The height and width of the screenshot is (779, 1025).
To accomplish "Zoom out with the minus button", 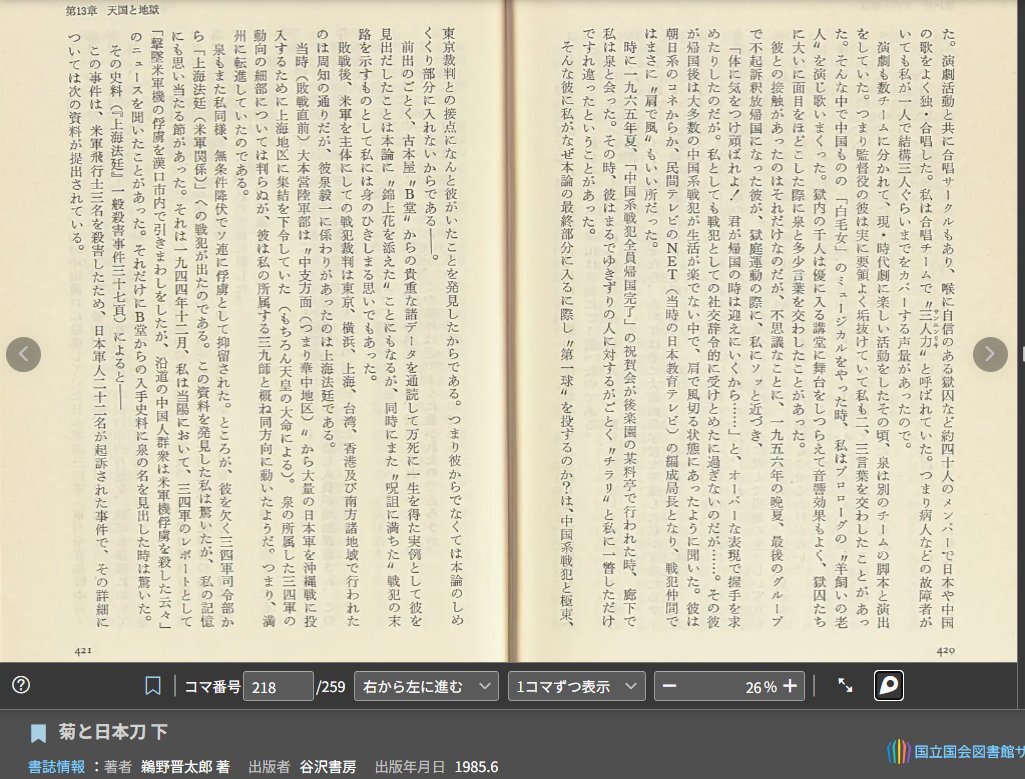I will (x=670, y=686).
